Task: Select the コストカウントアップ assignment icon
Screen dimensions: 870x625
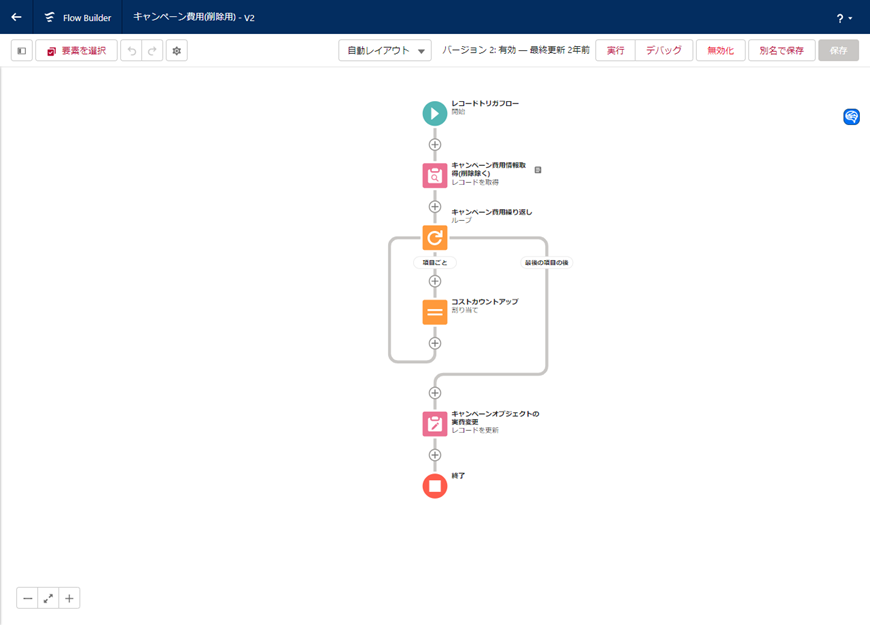Action: 434,312
